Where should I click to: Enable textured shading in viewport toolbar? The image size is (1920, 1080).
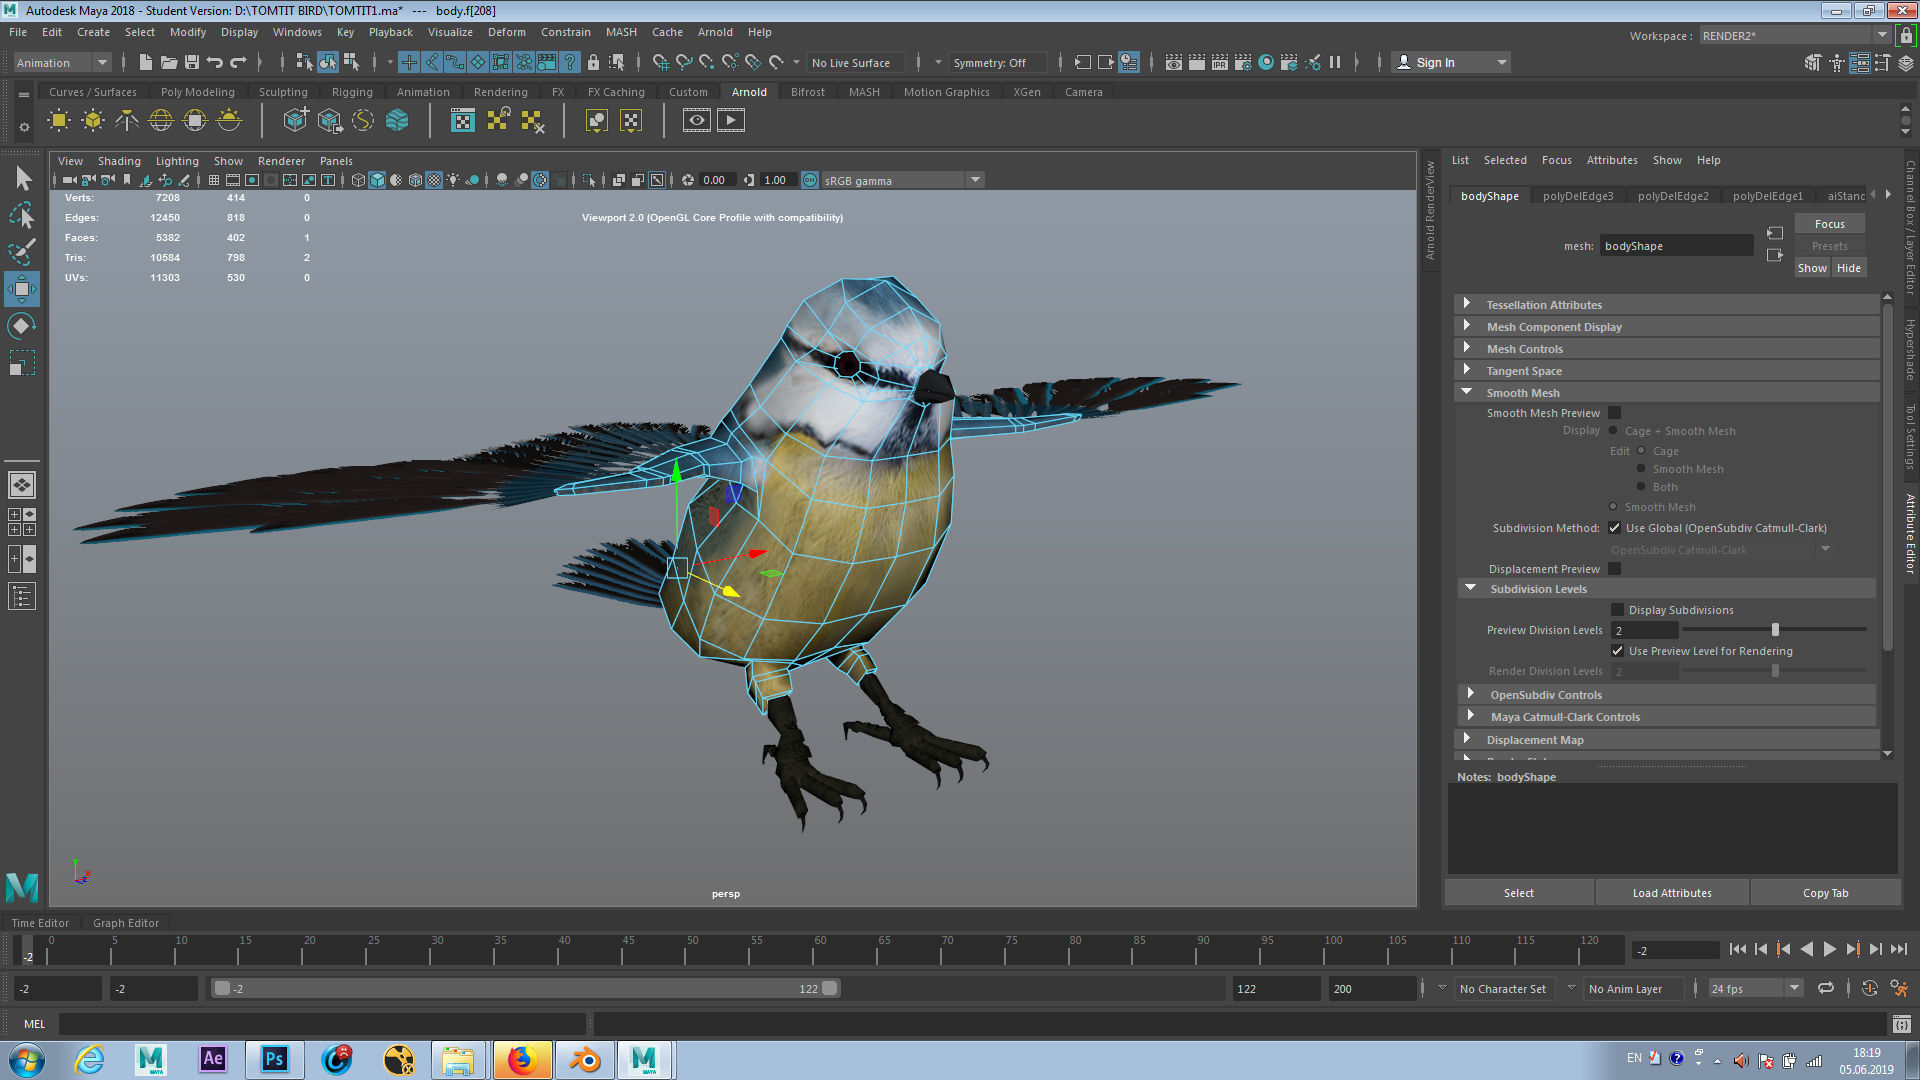434,180
